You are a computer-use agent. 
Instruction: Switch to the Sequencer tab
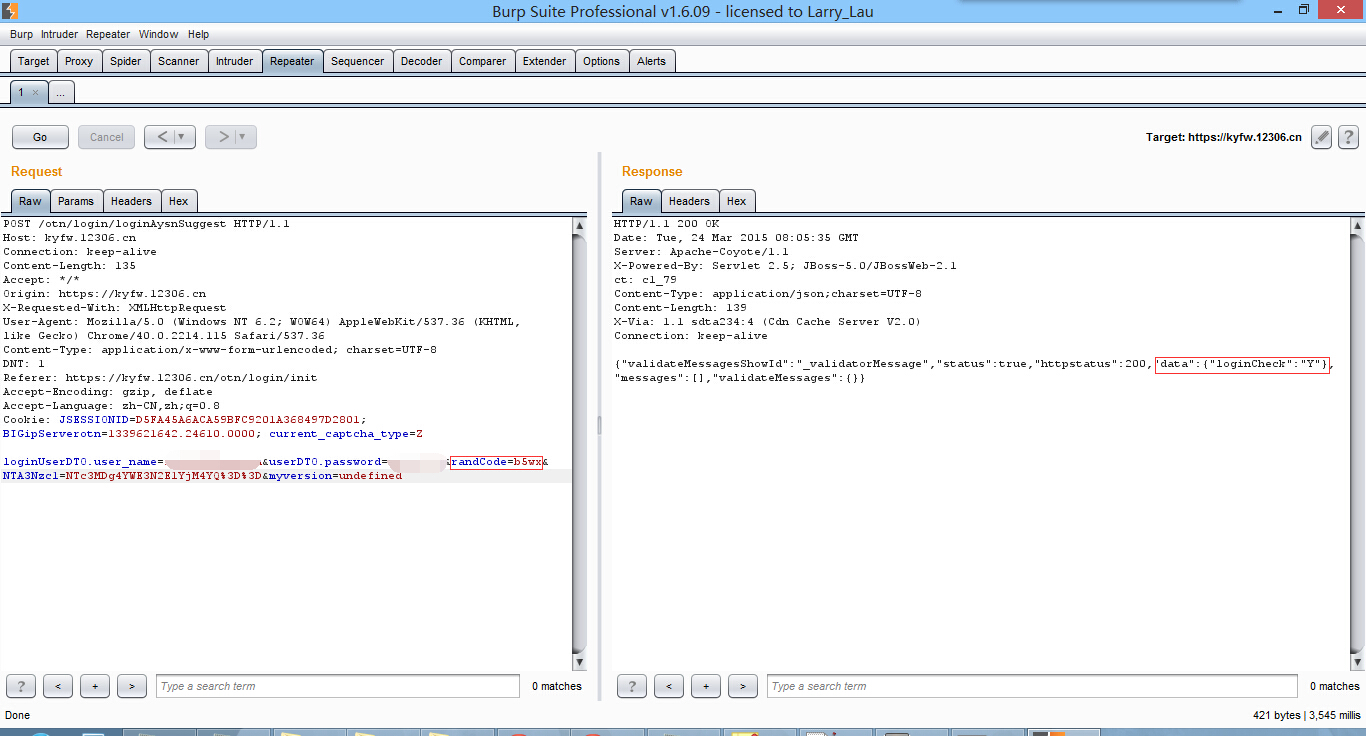[x=357, y=61]
